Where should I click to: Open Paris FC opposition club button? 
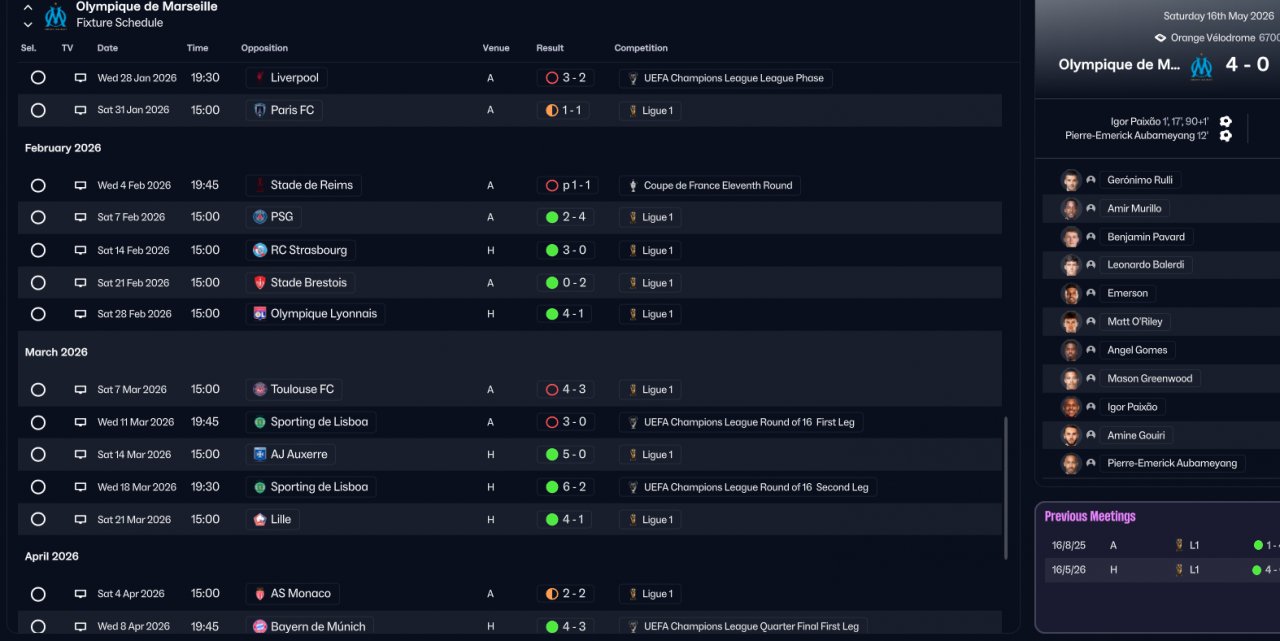coord(284,110)
